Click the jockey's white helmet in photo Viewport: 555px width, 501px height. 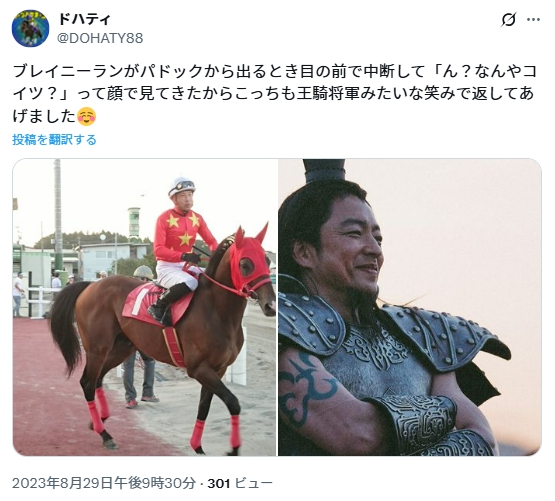[181, 186]
